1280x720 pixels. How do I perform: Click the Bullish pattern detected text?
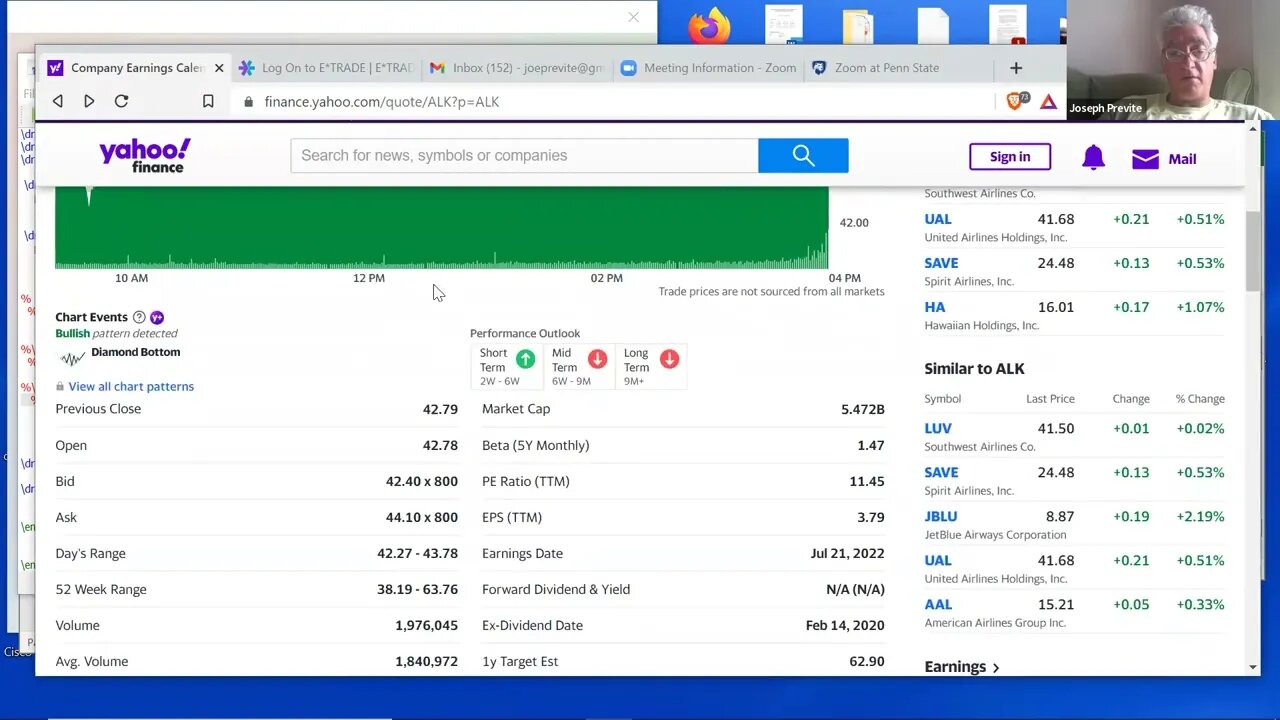[x=116, y=333]
